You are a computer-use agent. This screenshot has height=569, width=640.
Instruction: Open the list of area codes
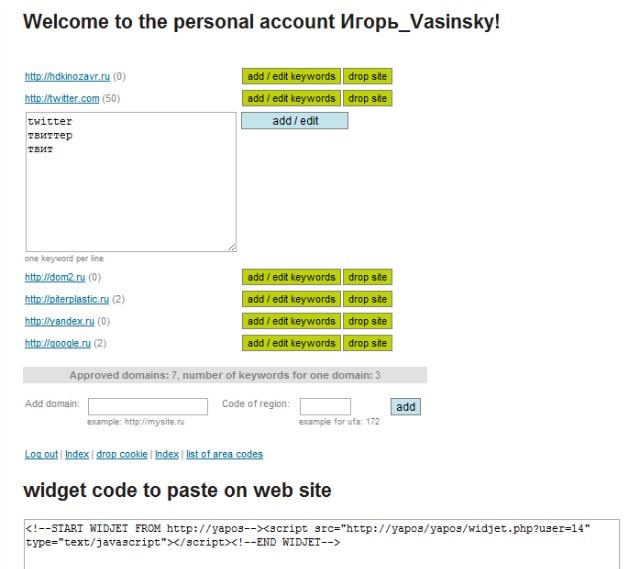point(224,454)
